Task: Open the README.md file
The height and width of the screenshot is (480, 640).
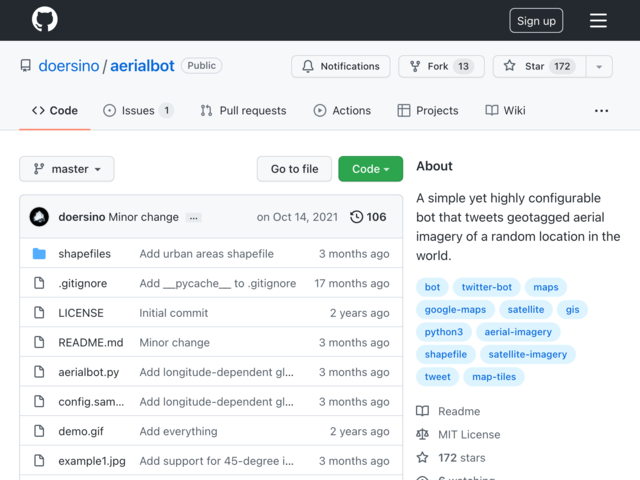Action: point(91,342)
